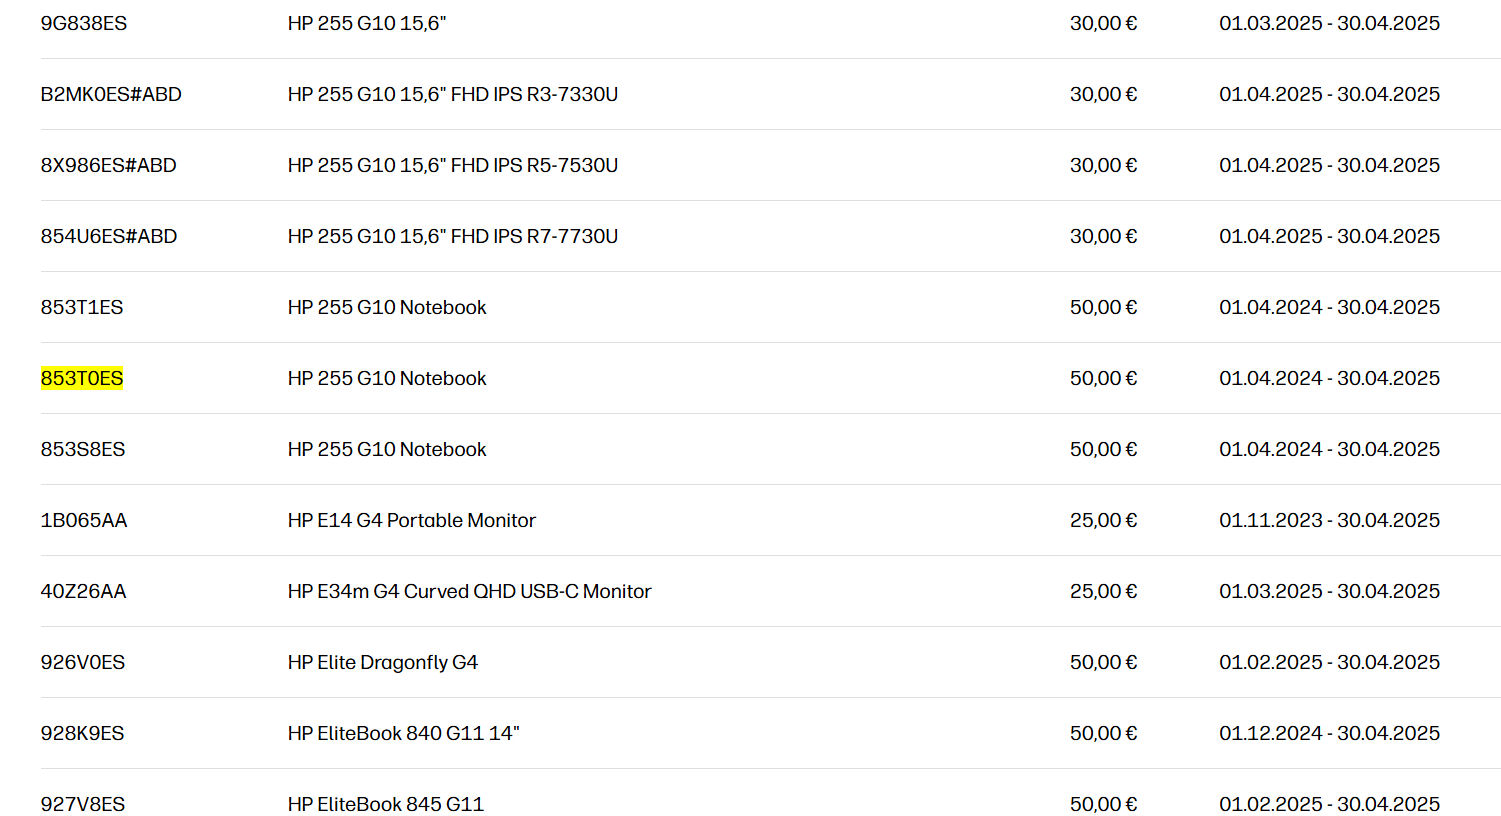Click product number 854U6ES#ABD
Viewport: 1501px width, 816px height.
pyautogui.click(x=109, y=236)
